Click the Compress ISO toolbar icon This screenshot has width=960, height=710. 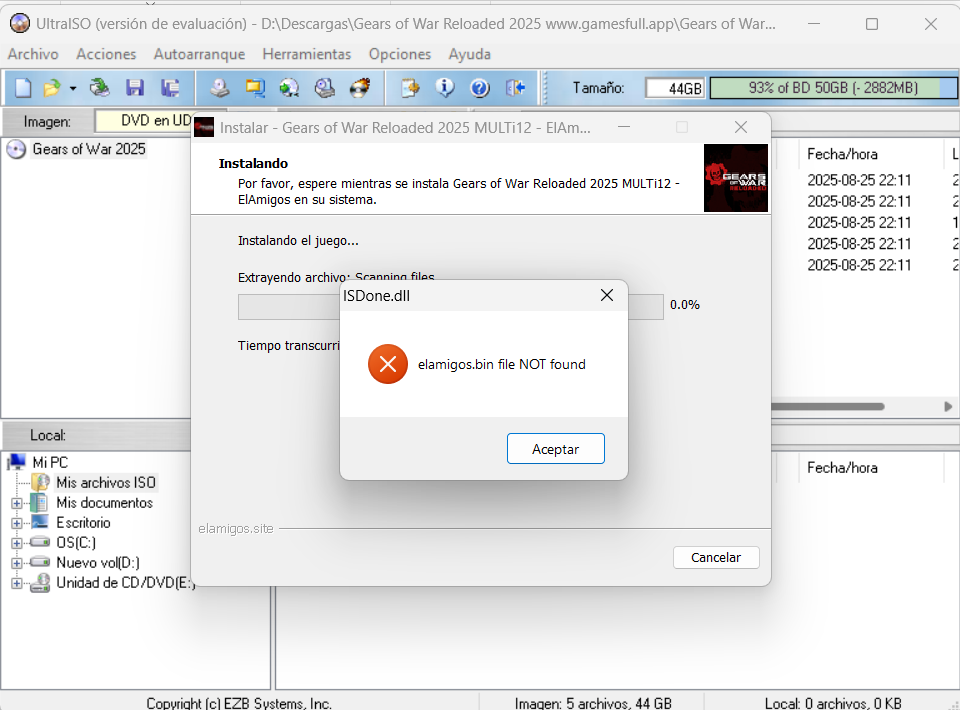[x=255, y=88]
